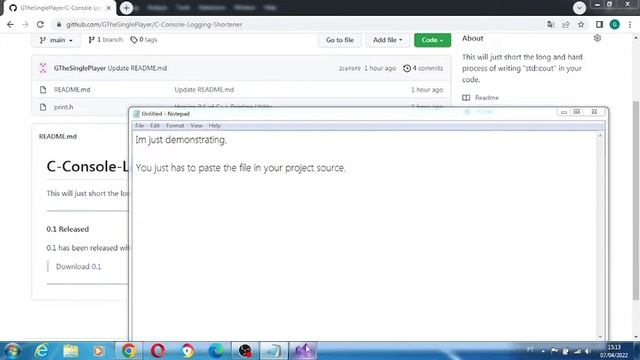Open the 0 tags link
The height and width of the screenshot is (360, 640).
tap(144, 40)
